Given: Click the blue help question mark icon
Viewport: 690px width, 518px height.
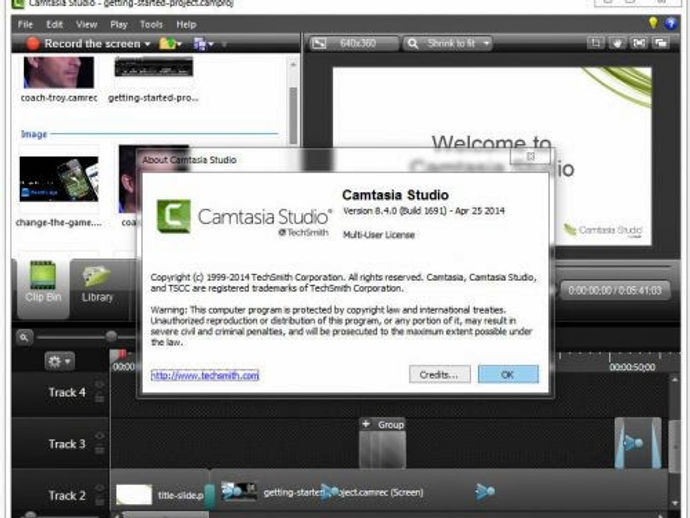Looking at the screenshot, I should (x=671, y=23).
